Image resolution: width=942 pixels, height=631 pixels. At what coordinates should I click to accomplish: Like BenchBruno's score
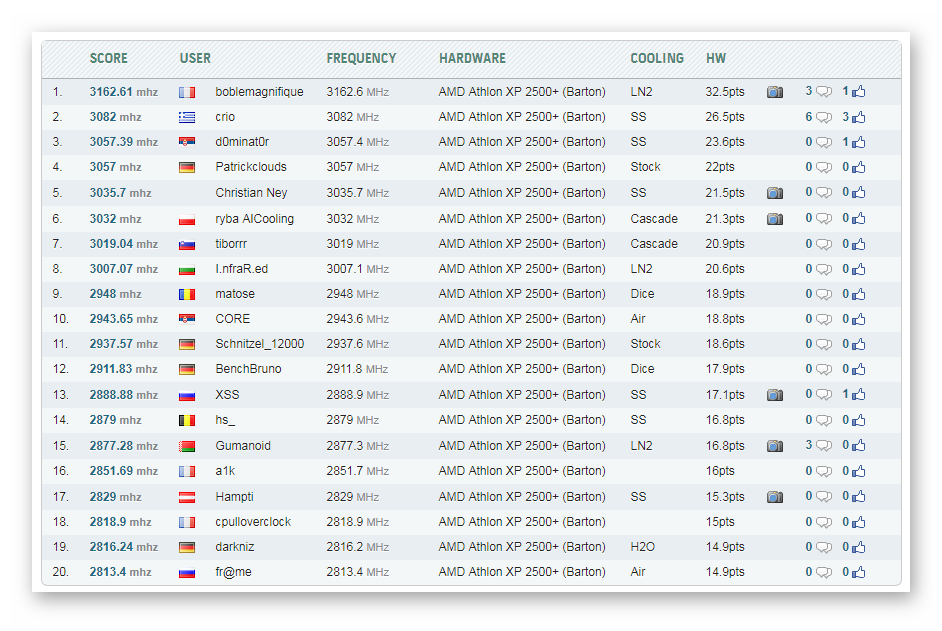(x=858, y=369)
